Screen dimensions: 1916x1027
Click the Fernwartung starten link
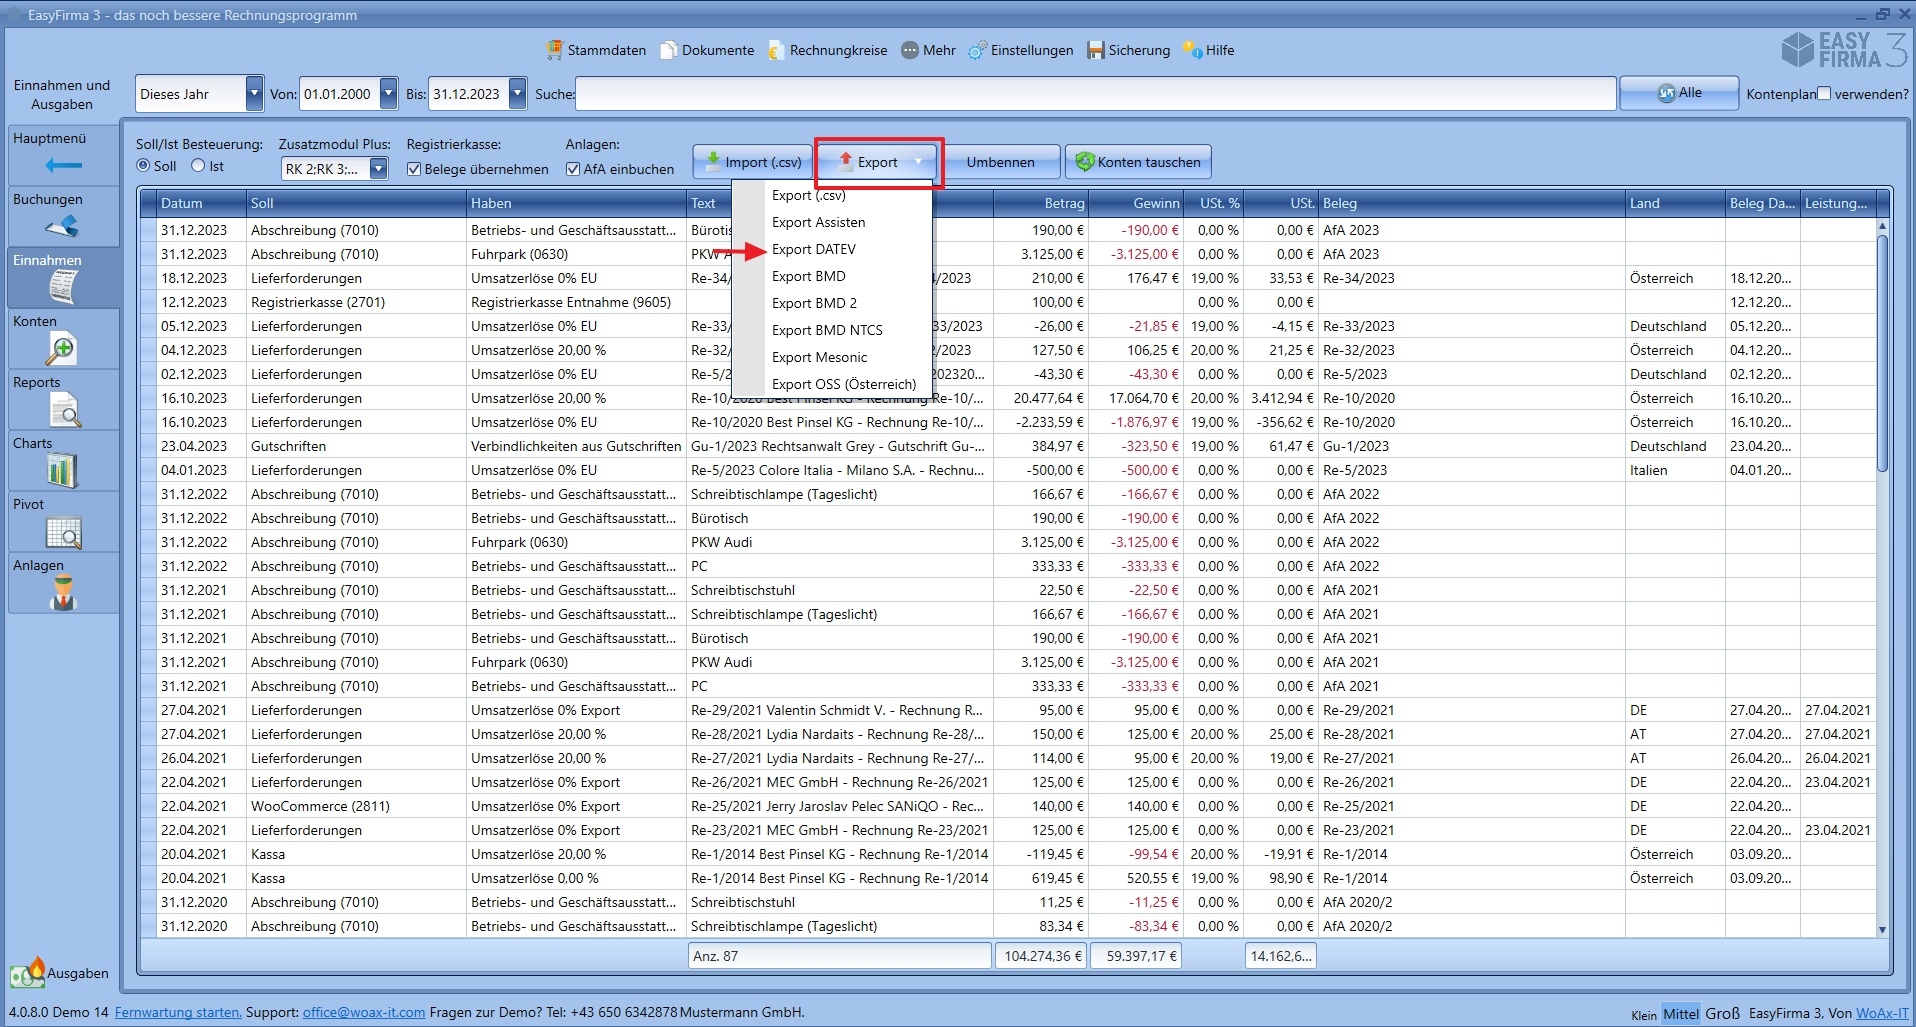pos(178,1012)
